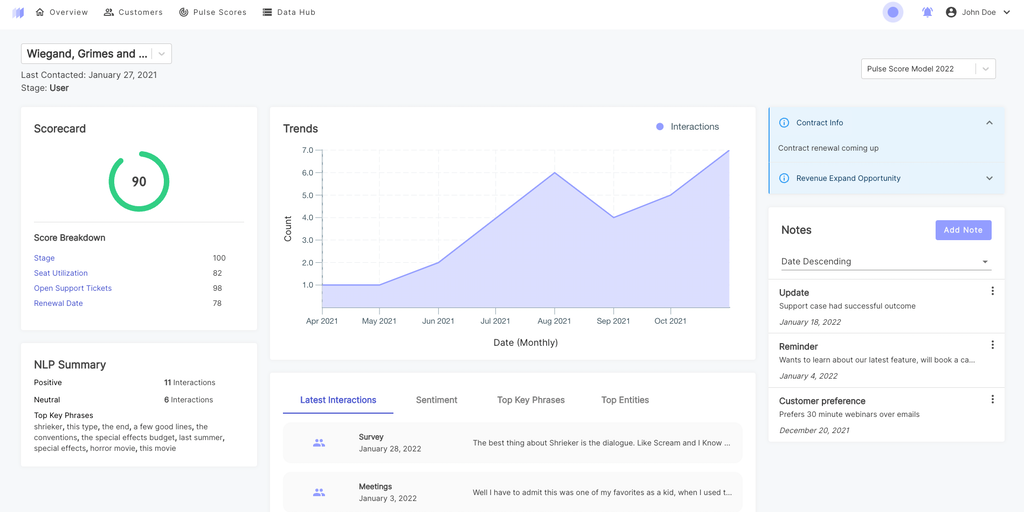Click the Add Note button
1024x512 pixels.
(963, 230)
